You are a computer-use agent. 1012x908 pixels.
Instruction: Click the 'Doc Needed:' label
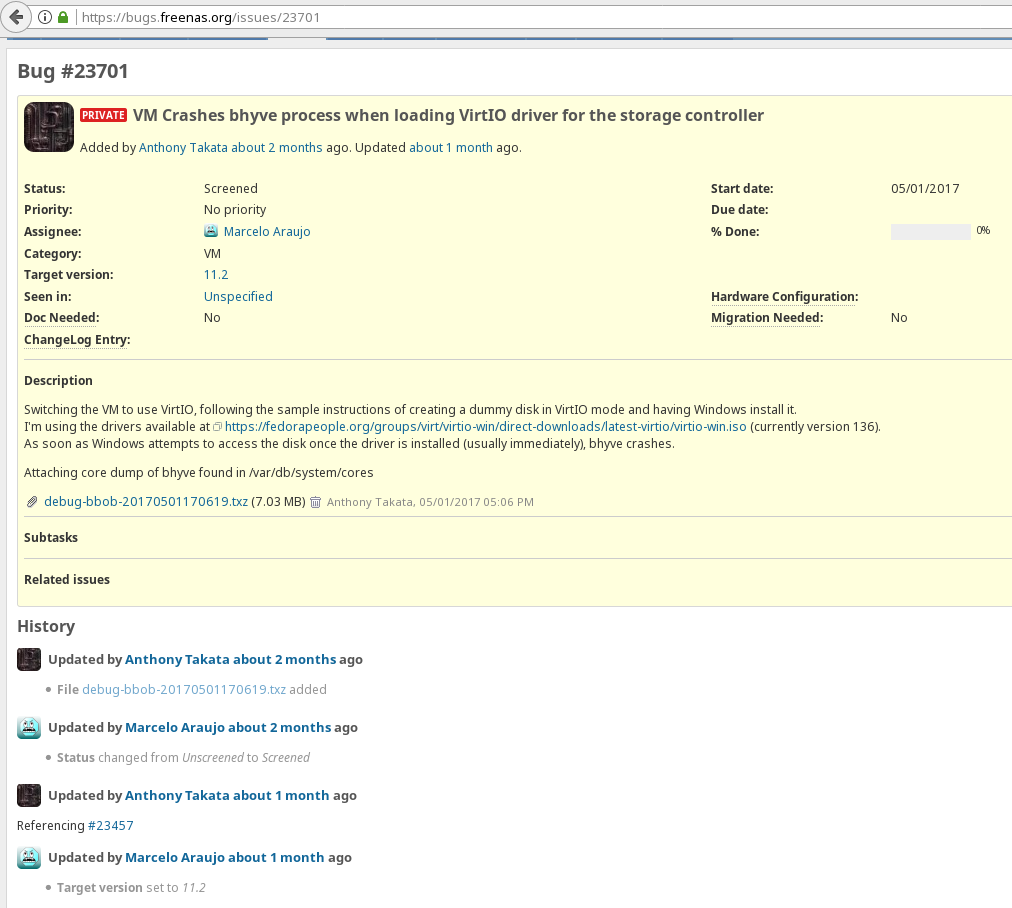pyautogui.click(x=61, y=318)
